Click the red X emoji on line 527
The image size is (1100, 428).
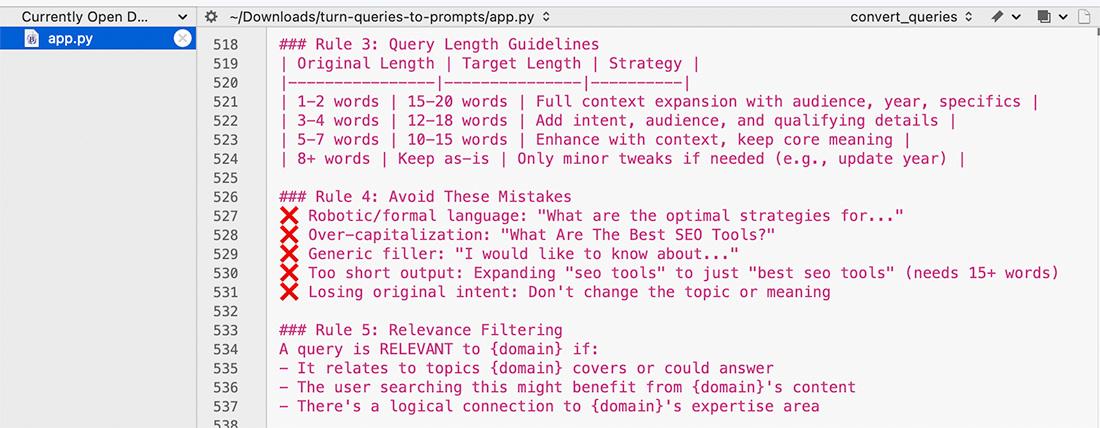coord(290,216)
